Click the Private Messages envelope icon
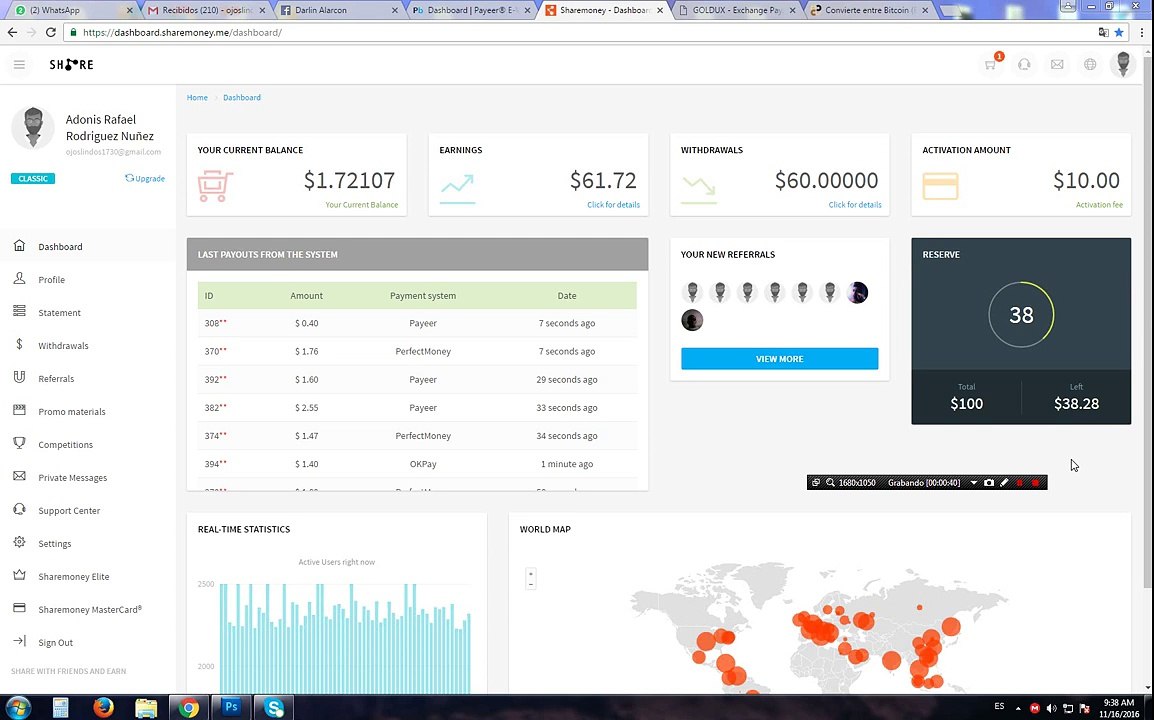The image size is (1154, 720). [x=19, y=477]
